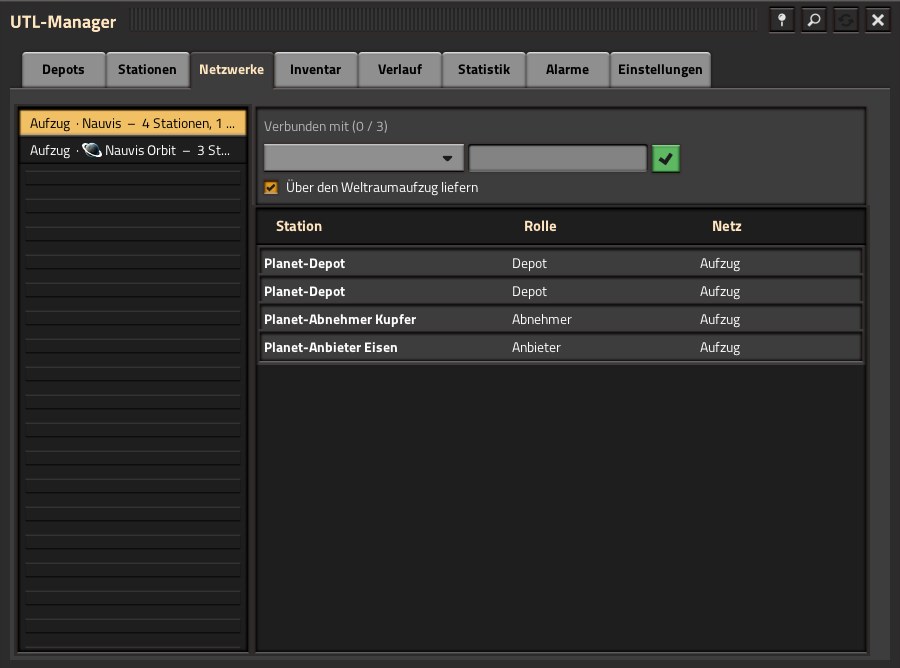Select the Aufzug Nauvis Orbit network entry
The width and height of the screenshot is (900, 668).
[133, 150]
